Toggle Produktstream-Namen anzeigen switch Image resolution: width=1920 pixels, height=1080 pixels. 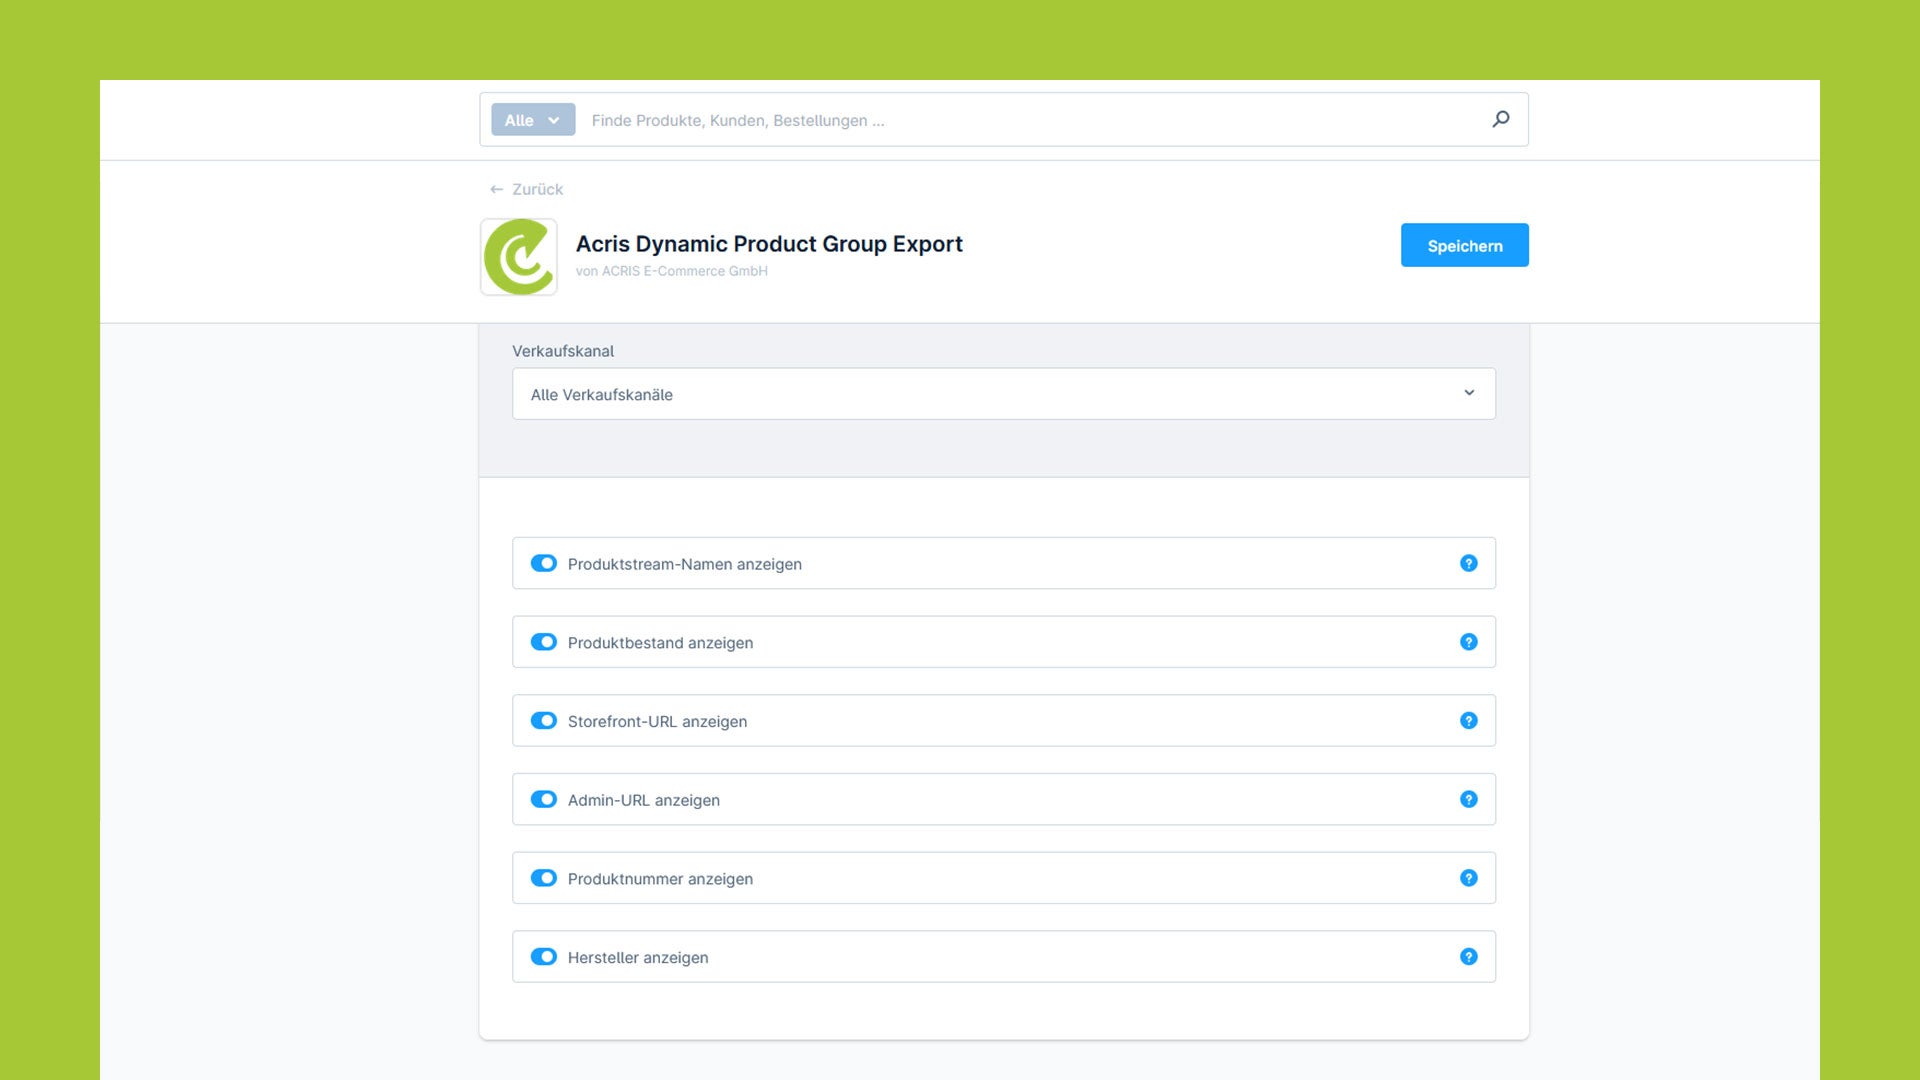[x=543, y=563]
